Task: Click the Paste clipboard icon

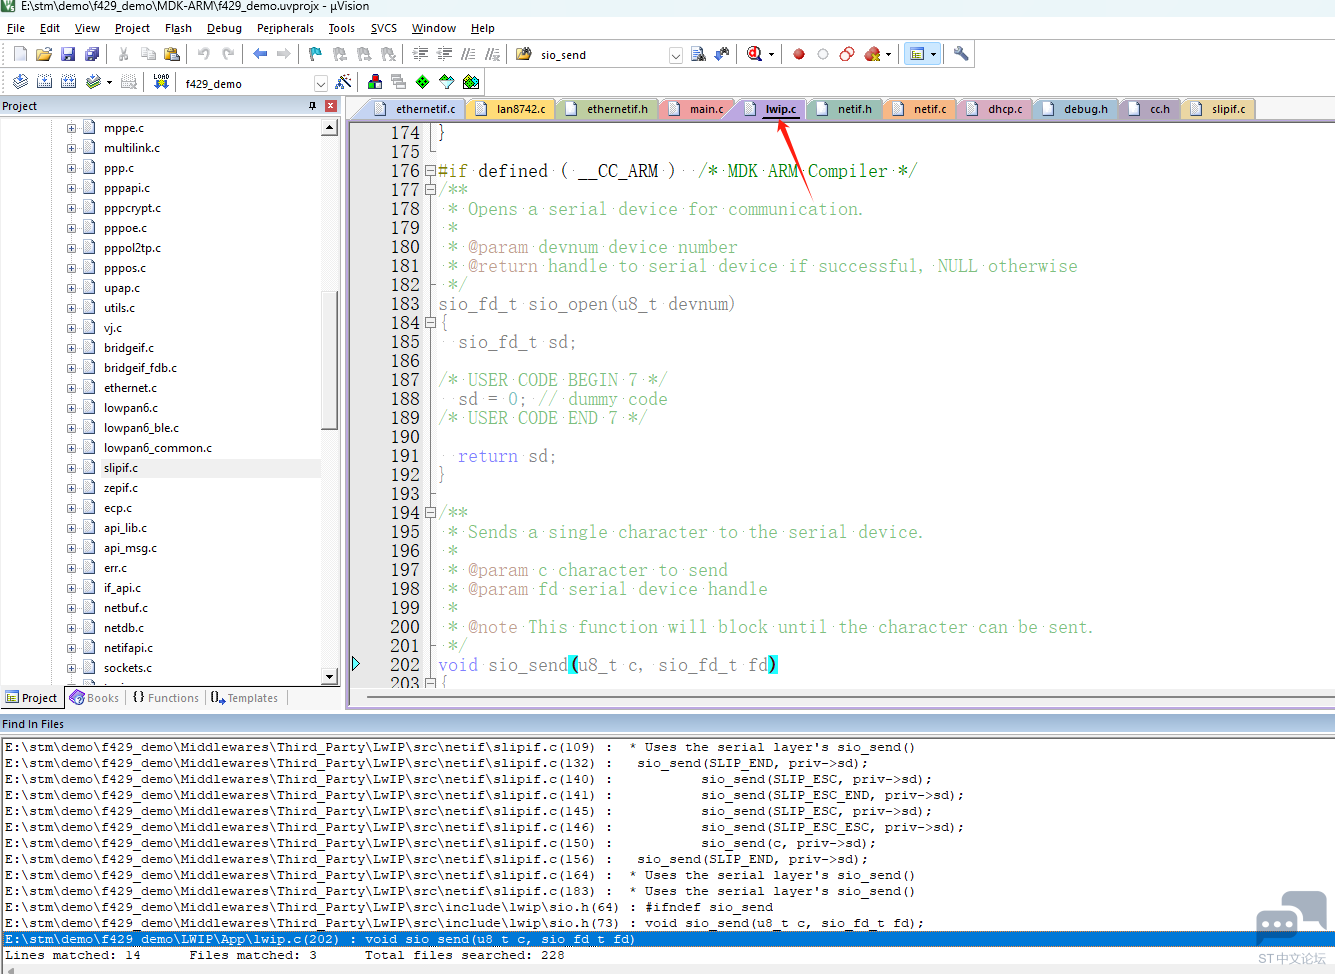Action: tap(172, 54)
